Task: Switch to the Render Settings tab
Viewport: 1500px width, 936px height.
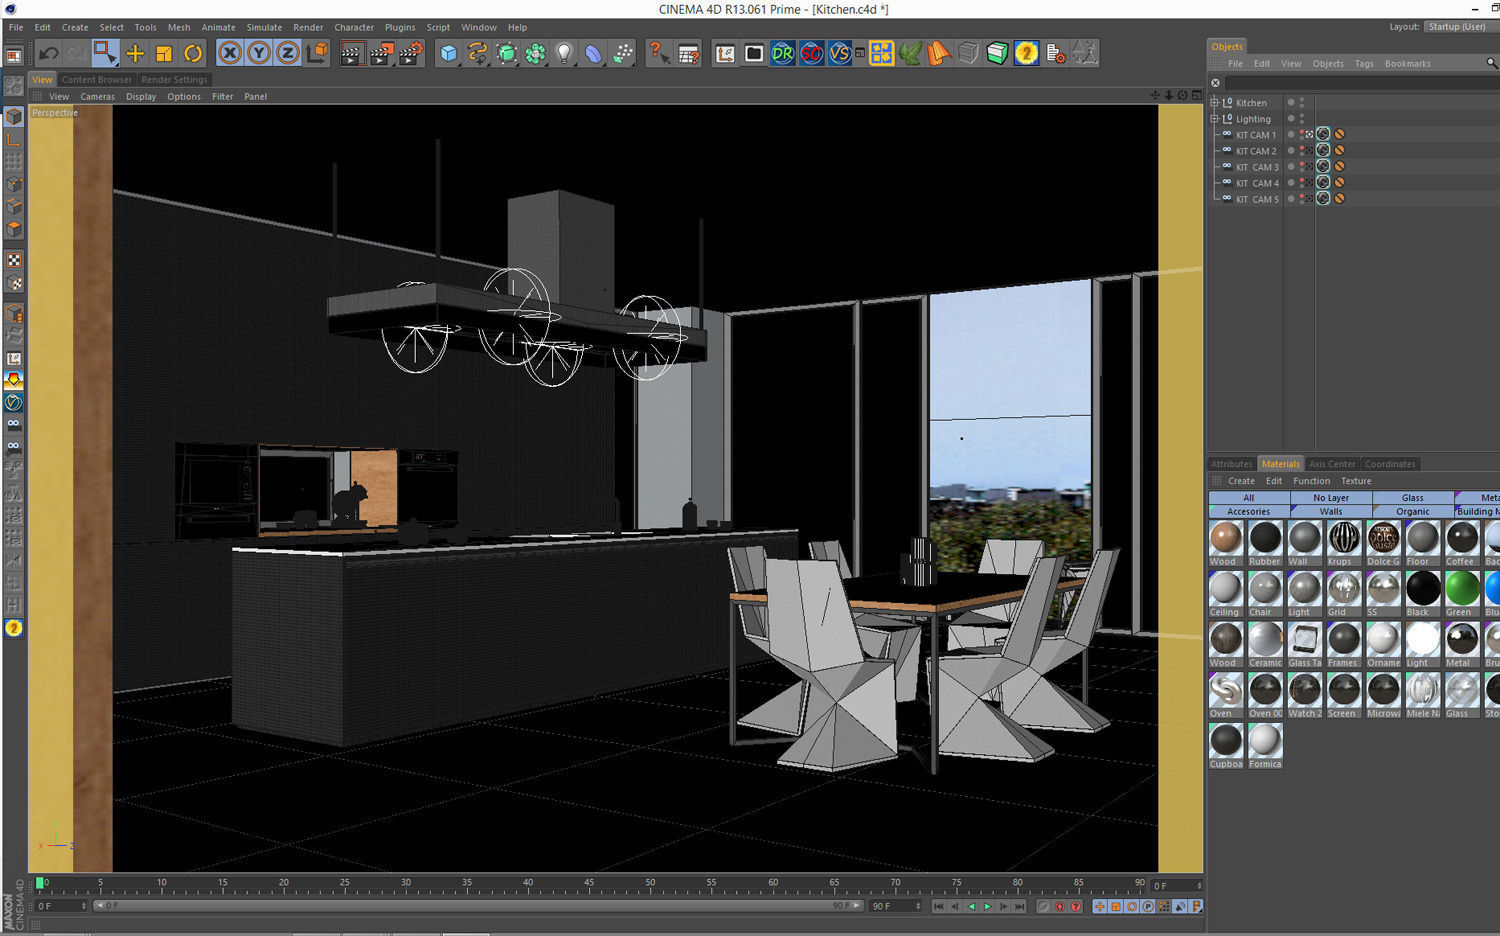Action: click(174, 80)
